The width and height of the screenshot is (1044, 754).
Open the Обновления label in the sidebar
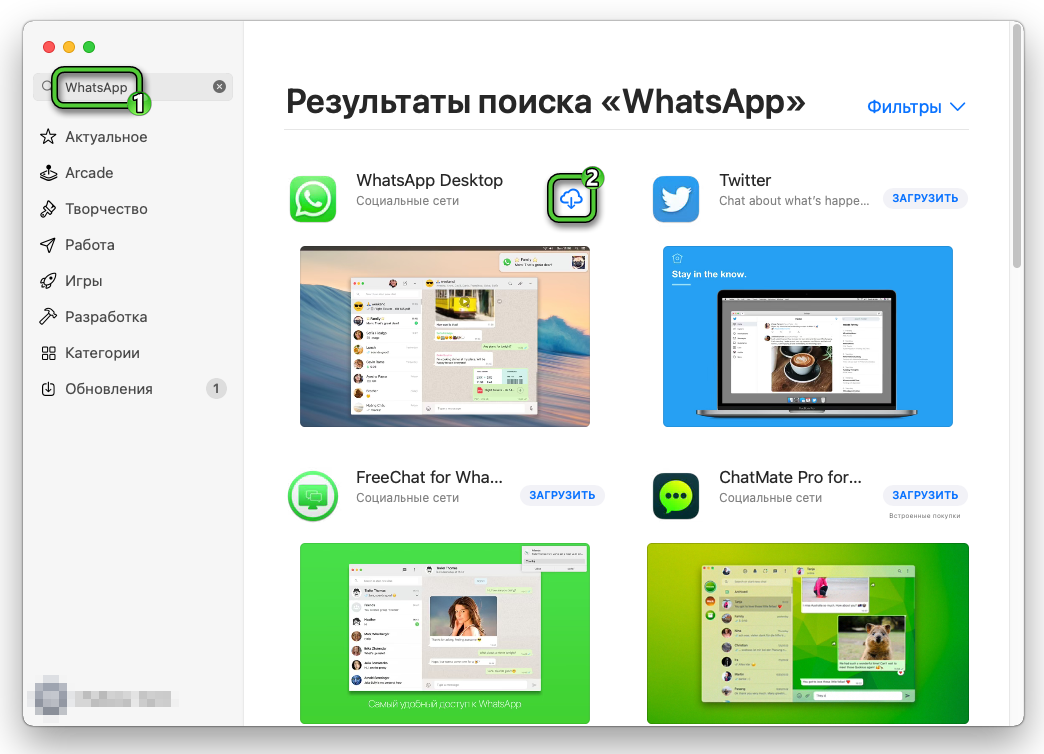point(109,388)
